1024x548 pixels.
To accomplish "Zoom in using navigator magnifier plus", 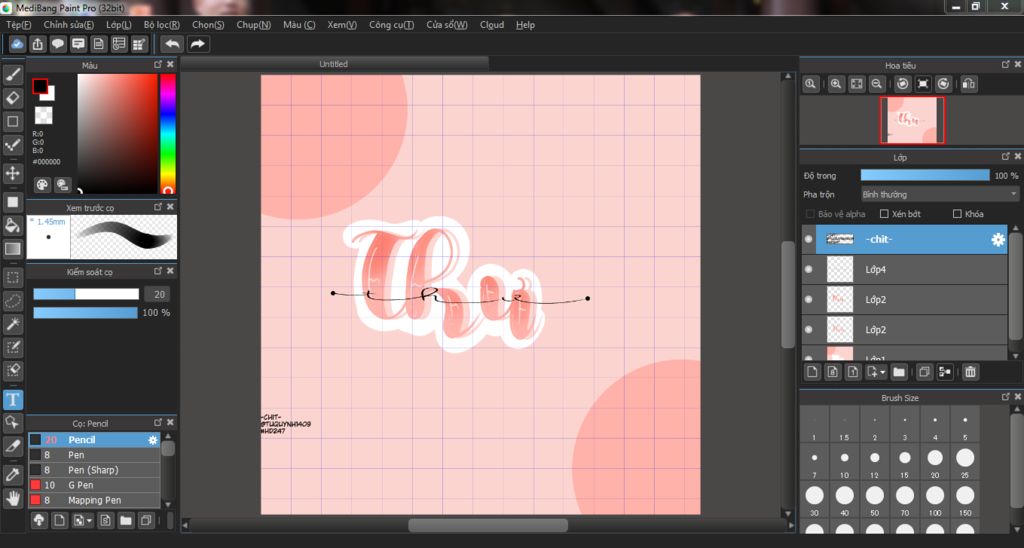I will (x=836, y=84).
